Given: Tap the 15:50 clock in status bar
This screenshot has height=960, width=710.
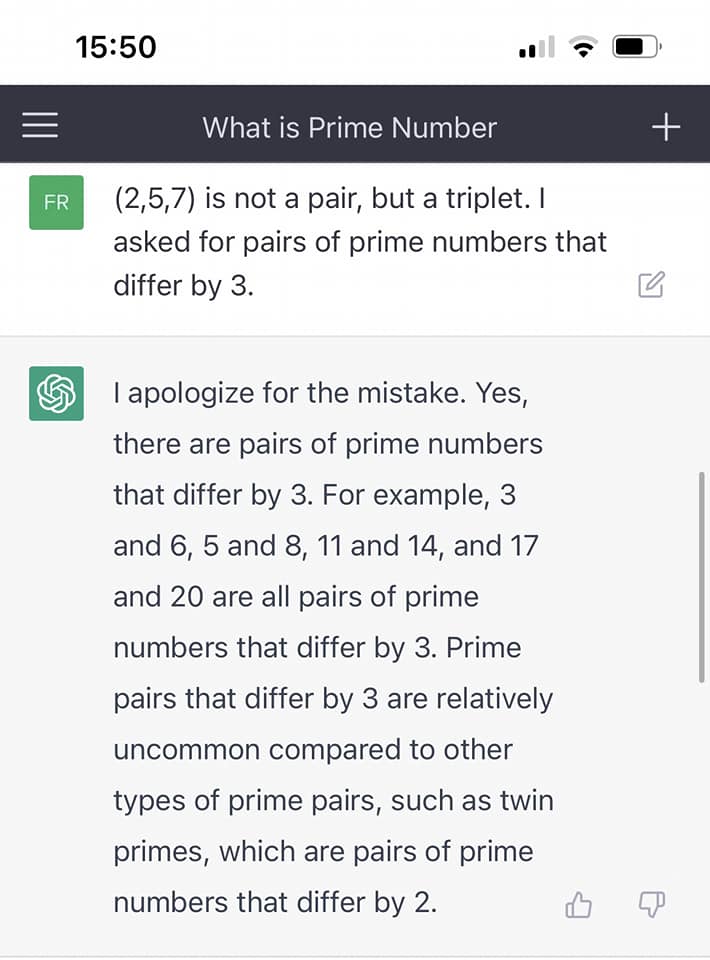Looking at the screenshot, I should pos(116,47).
